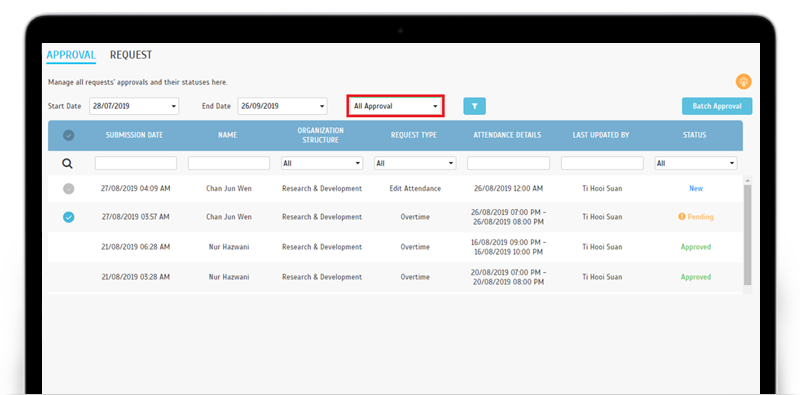Click the orange warning icon beside Pending
The height and width of the screenshot is (395, 800).
pos(681,217)
